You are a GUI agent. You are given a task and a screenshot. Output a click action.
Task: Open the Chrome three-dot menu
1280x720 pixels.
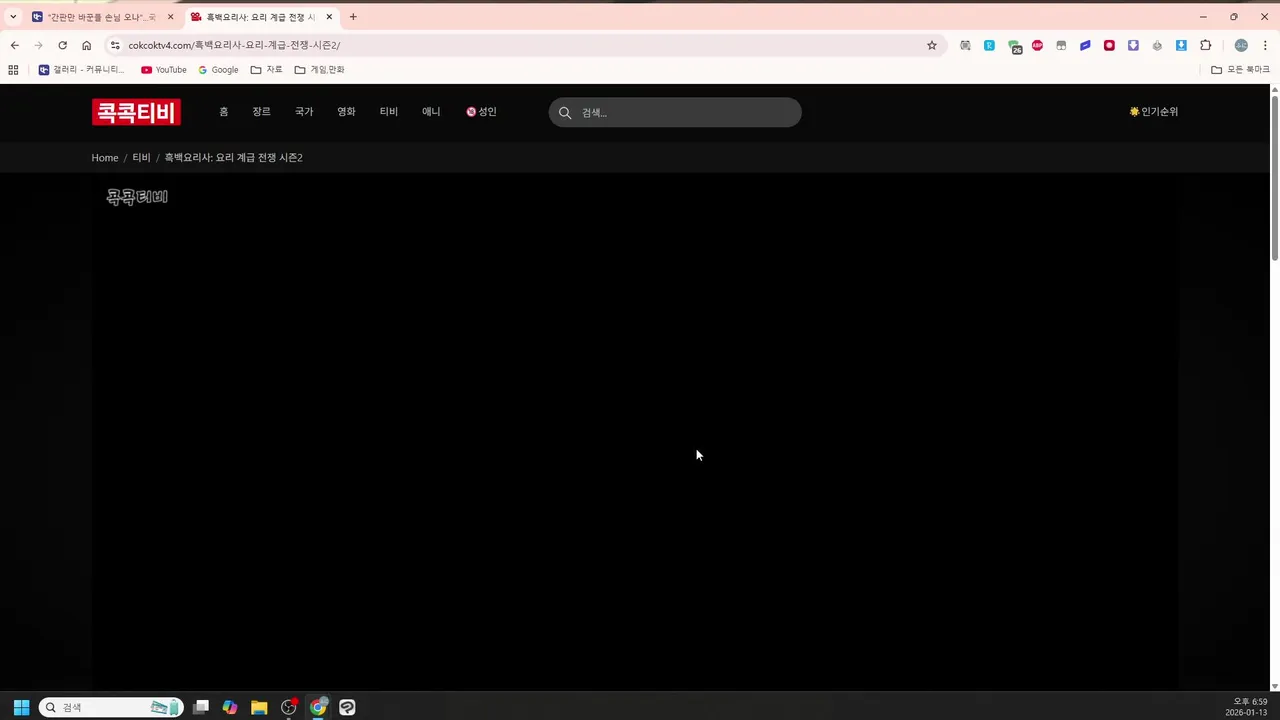click(x=1265, y=45)
